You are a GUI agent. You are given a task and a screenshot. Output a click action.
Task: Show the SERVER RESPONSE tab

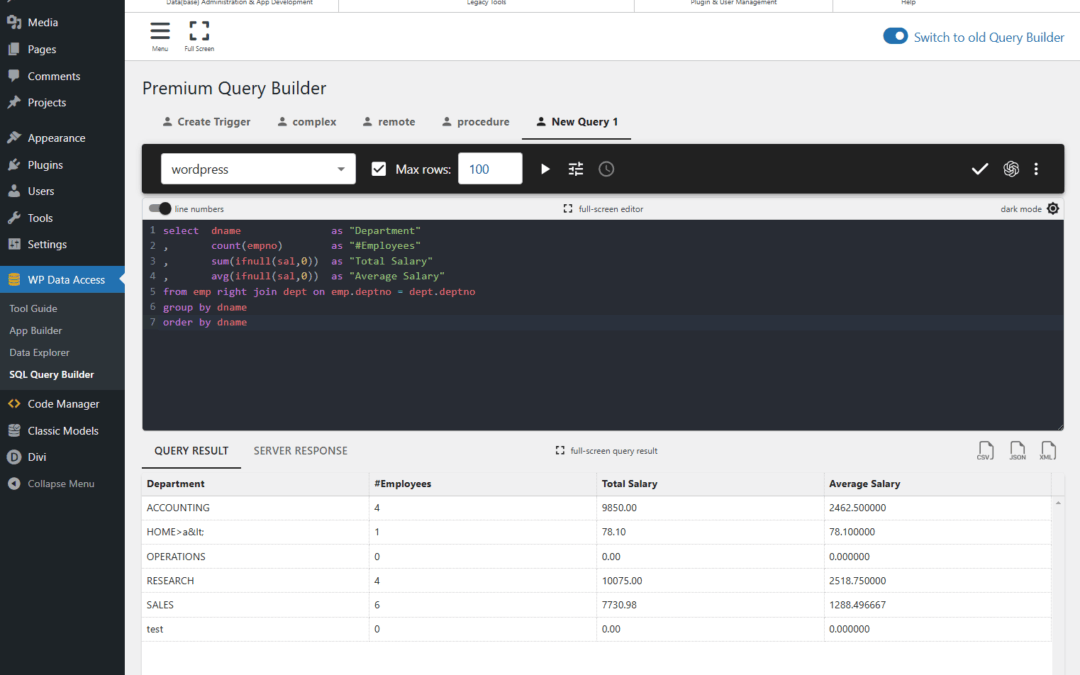300,450
